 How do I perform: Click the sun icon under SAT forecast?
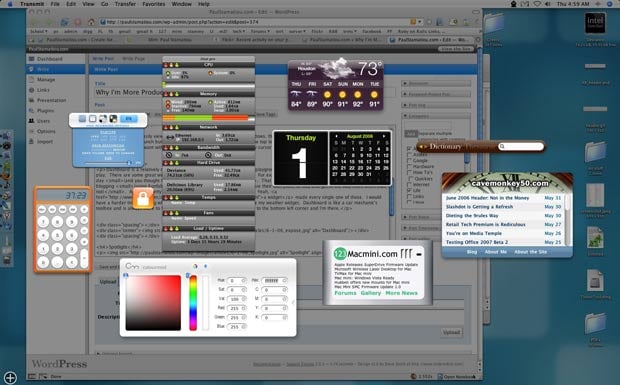click(327, 95)
